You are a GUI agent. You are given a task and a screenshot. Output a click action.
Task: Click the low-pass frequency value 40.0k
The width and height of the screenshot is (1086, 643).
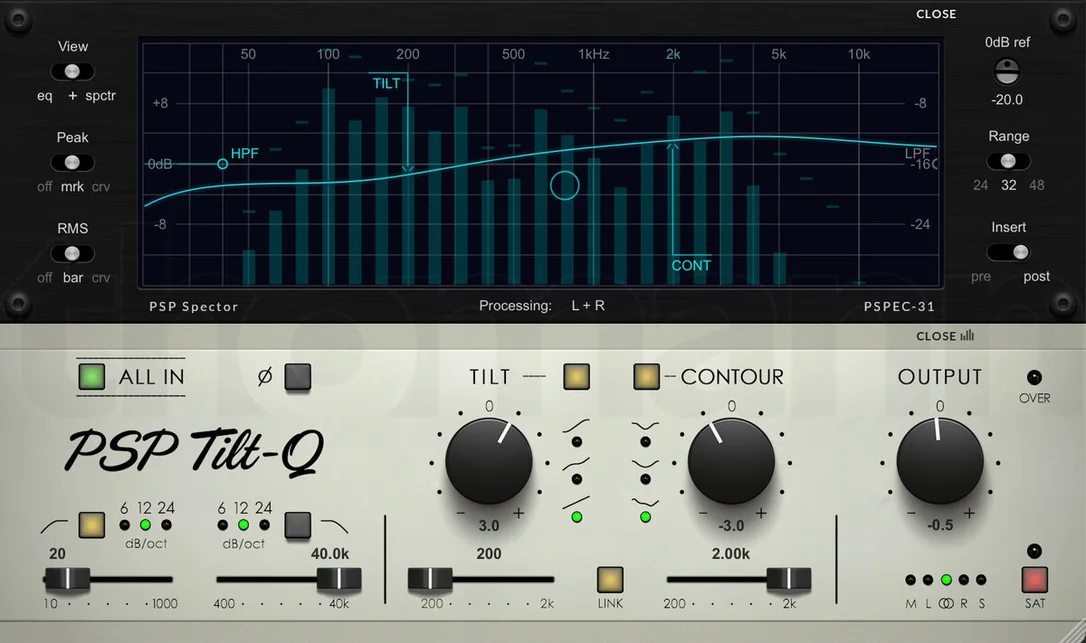[x=330, y=554]
